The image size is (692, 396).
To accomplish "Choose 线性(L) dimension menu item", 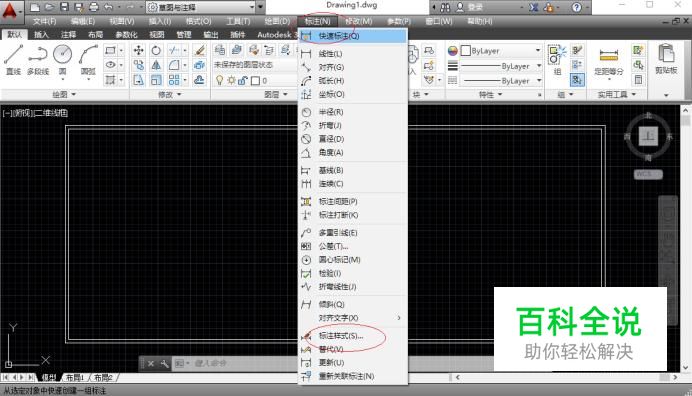I will (x=353, y=54).
